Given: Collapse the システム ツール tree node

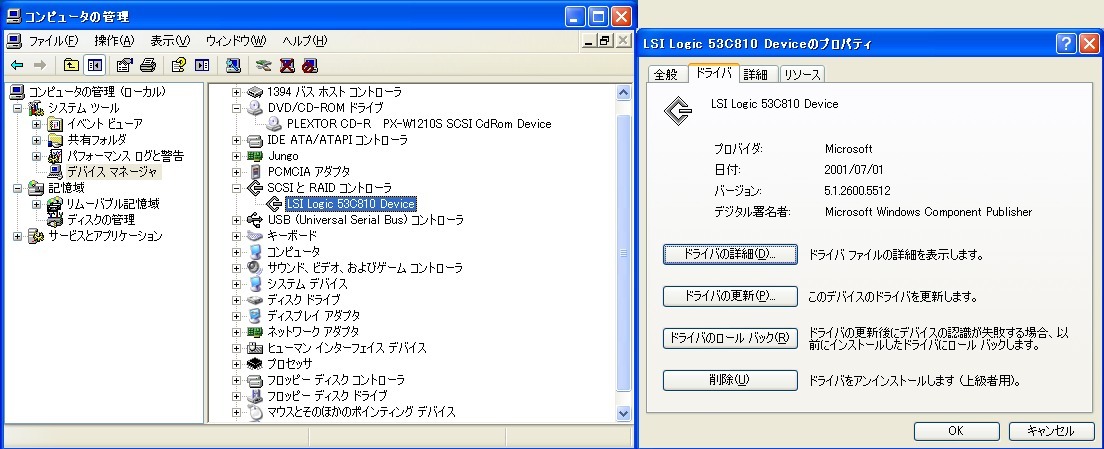Looking at the screenshot, I should click(18, 108).
